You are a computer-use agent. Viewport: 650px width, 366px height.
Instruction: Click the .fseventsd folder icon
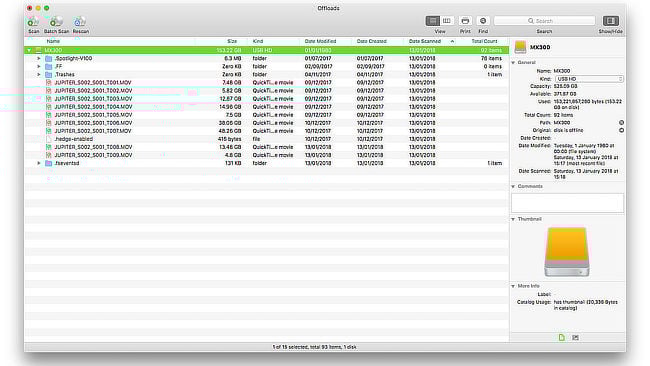point(49,163)
